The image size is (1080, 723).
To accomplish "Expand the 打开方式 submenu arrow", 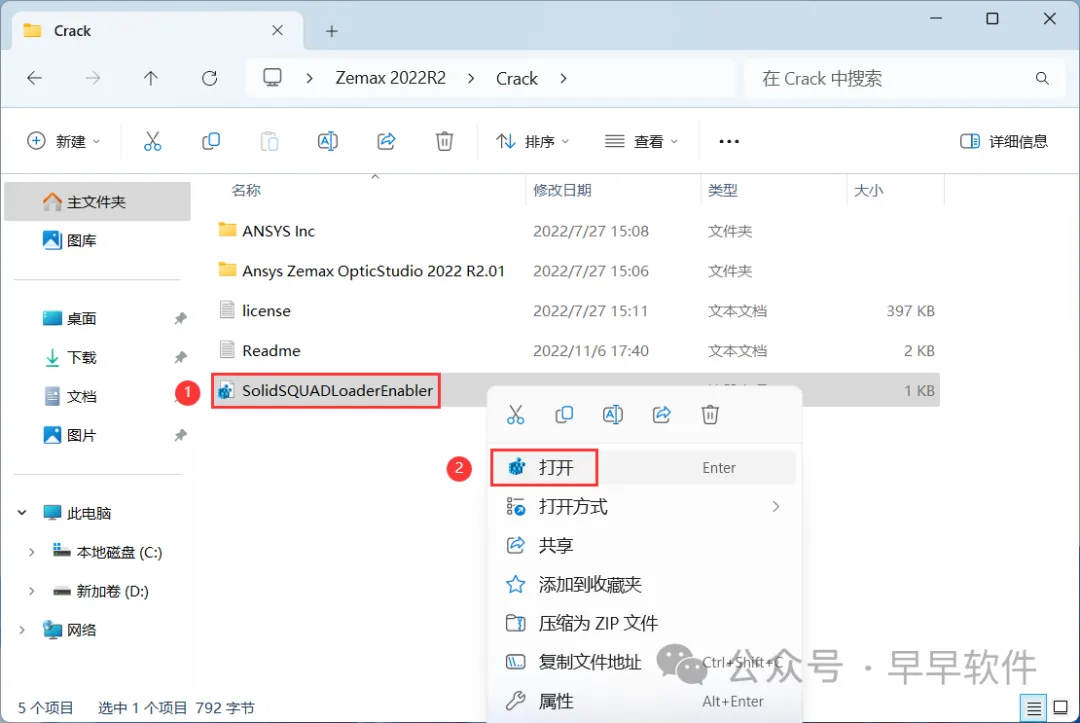I will [x=776, y=507].
